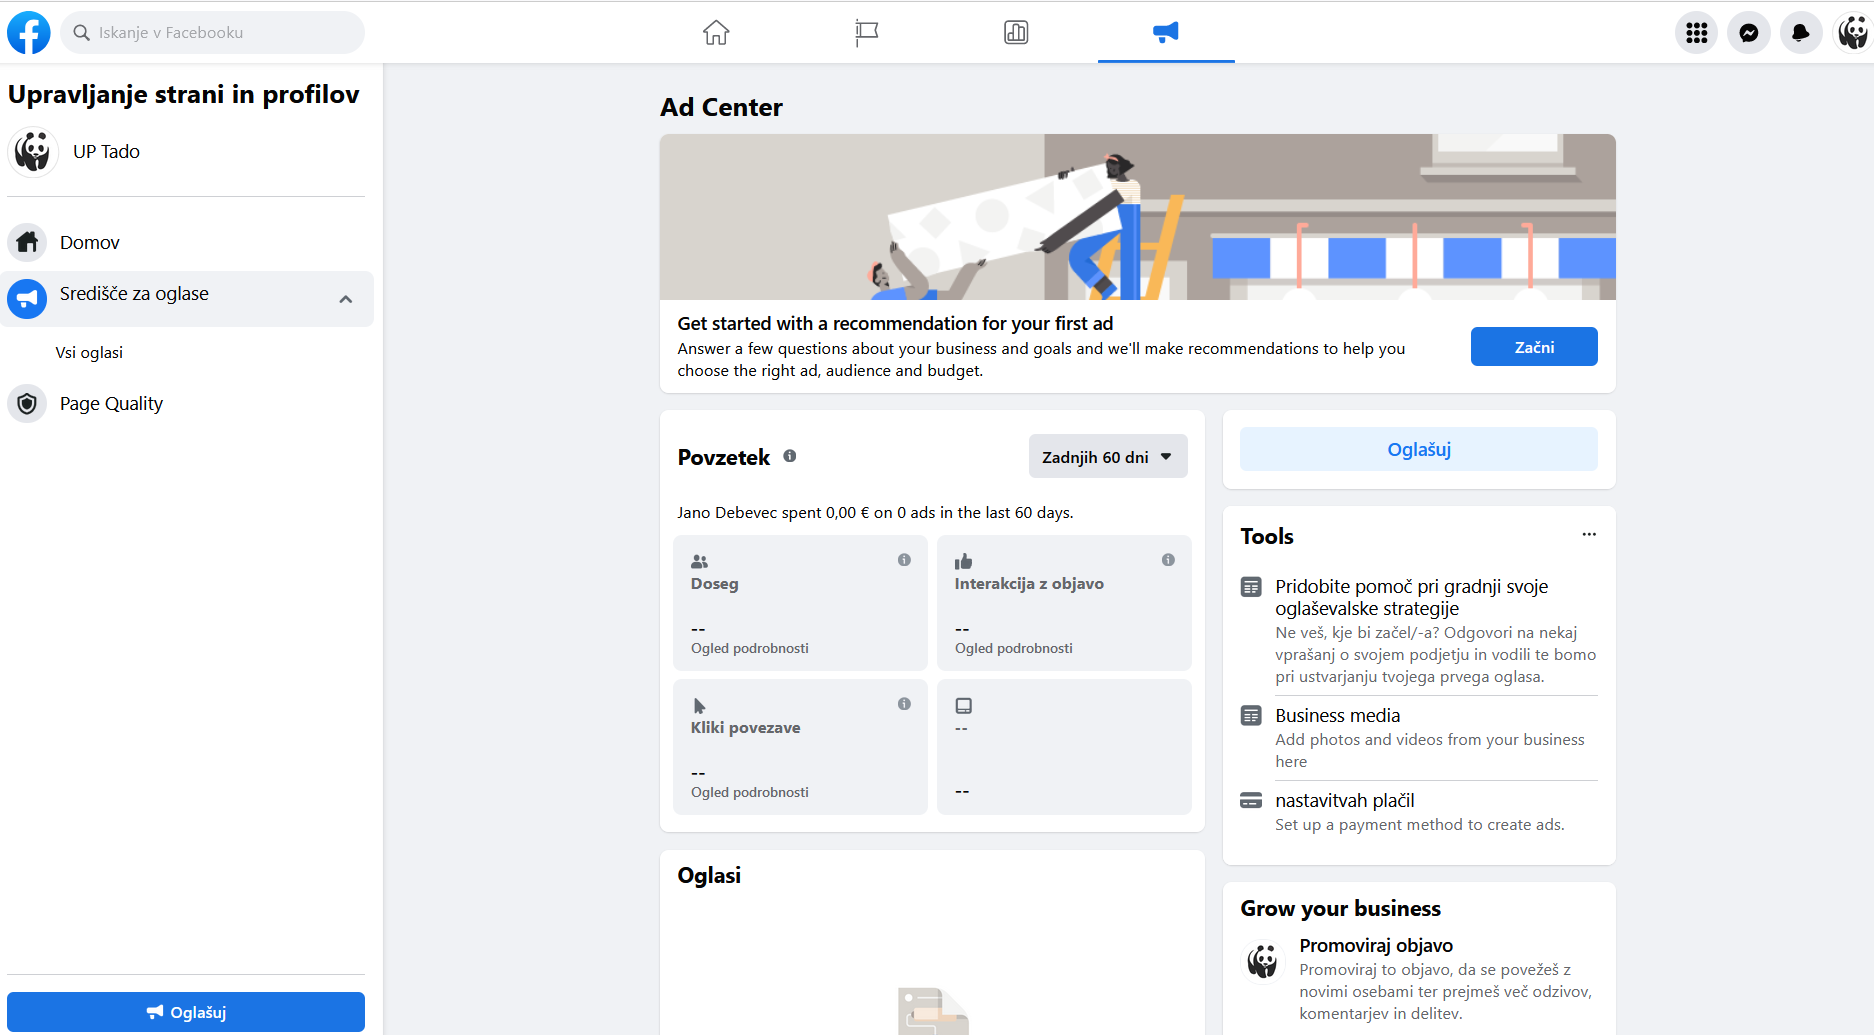This screenshot has width=1874, height=1035.
Task: Open Ogled podrobnosti under Kliki povezave
Action: click(x=750, y=792)
